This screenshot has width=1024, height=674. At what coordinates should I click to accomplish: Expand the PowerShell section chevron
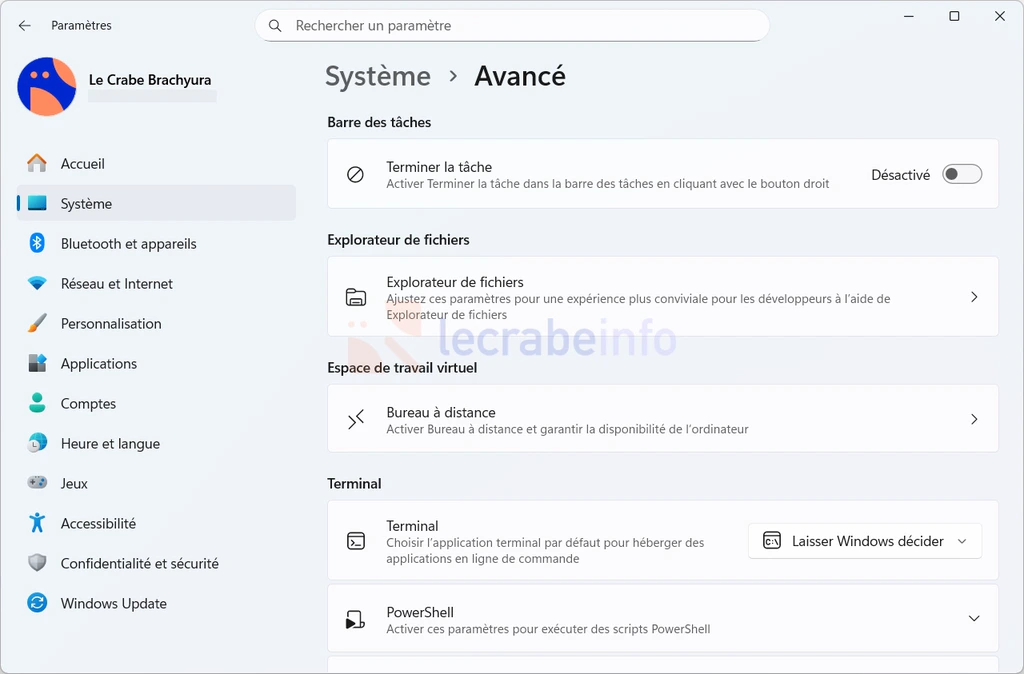click(974, 618)
